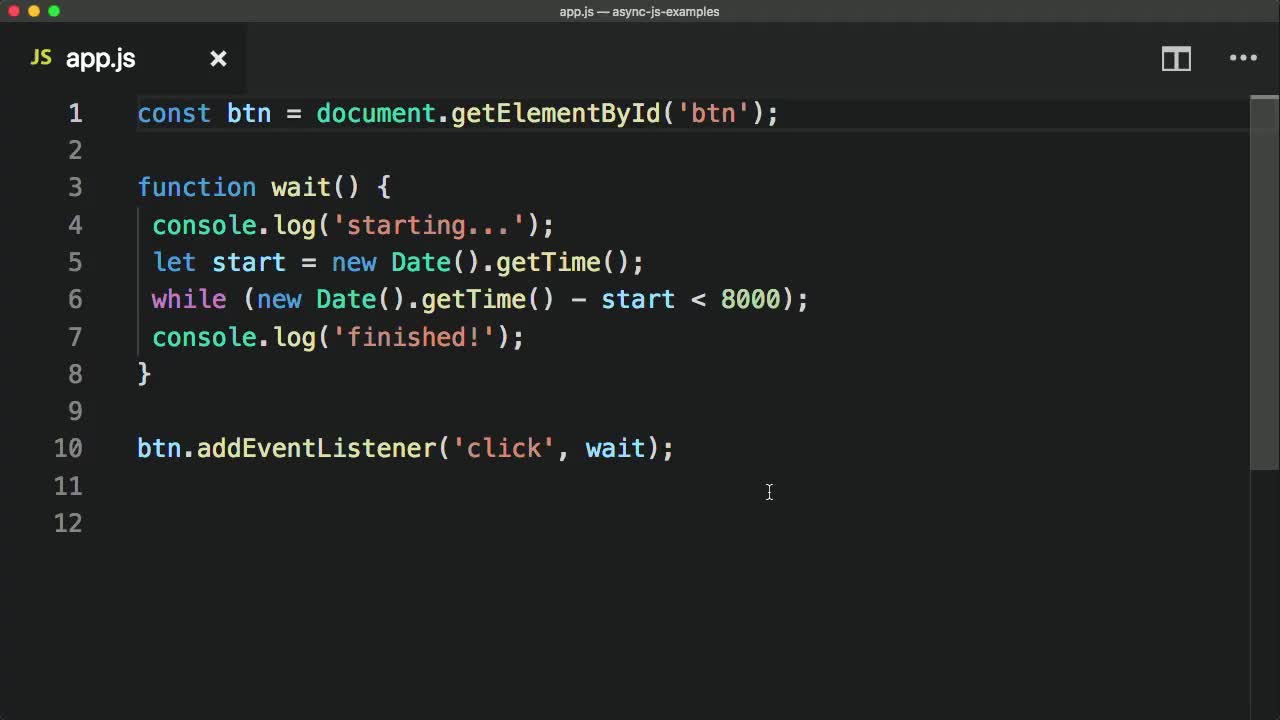Place cursor on the wait function name
This screenshot has height=720, width=1280.
click(299, 187)
